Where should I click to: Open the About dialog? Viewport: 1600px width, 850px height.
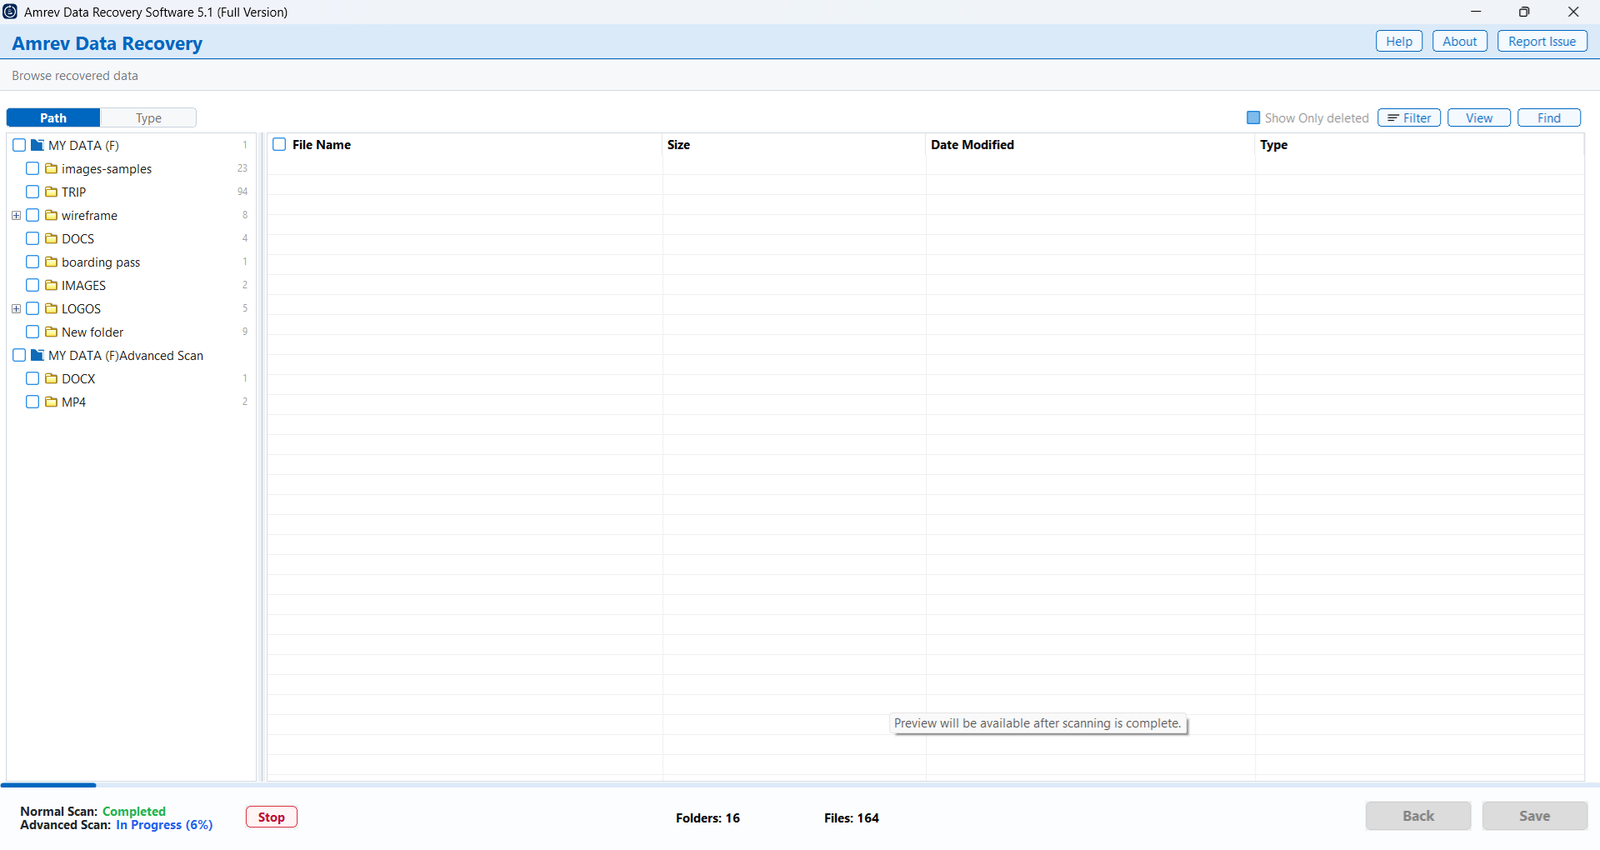click(x=1460, y=41)
